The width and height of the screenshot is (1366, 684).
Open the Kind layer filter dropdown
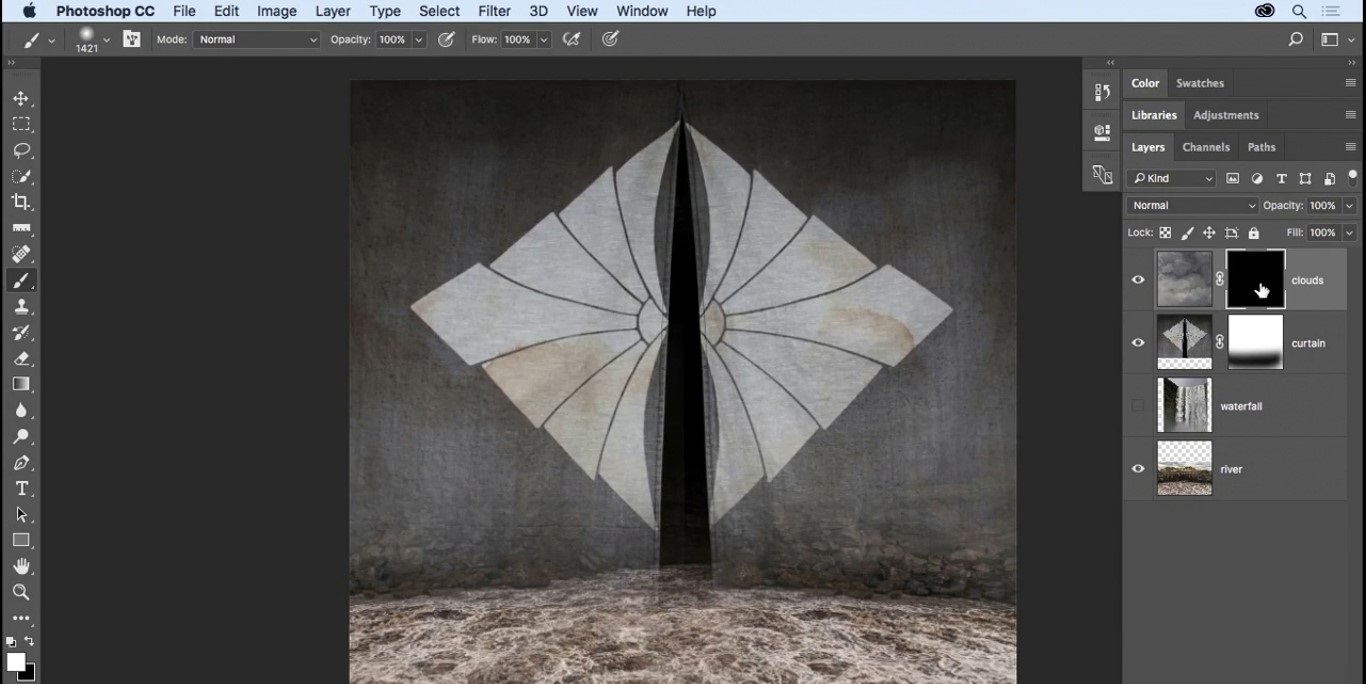click(x=1171, y=179)
